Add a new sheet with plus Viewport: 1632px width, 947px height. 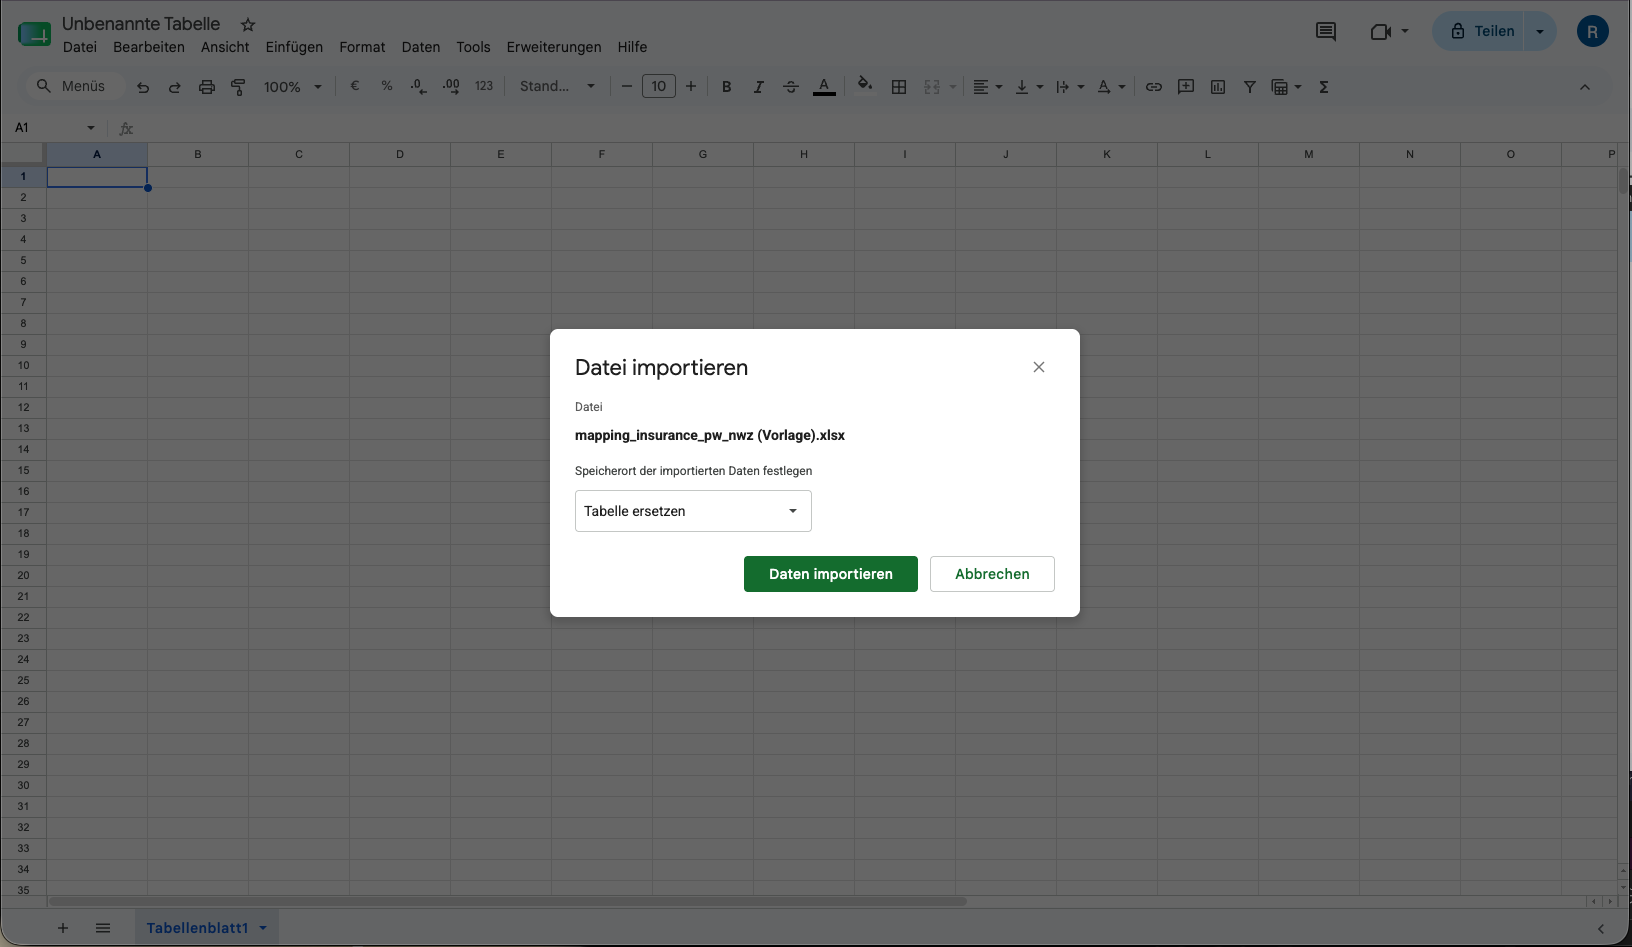(x=62, y=928)
